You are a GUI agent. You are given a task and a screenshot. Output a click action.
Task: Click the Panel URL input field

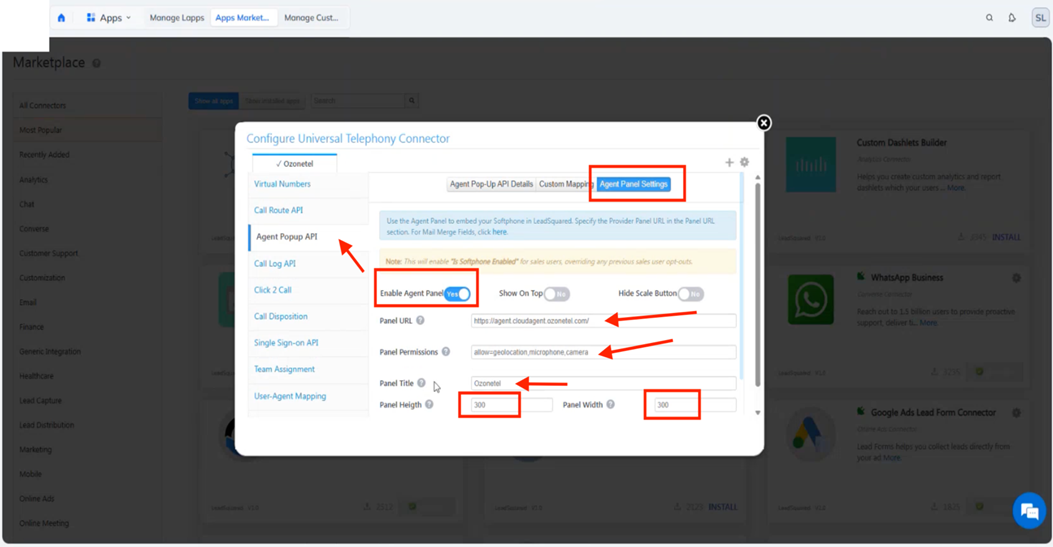tap(603, 321)
